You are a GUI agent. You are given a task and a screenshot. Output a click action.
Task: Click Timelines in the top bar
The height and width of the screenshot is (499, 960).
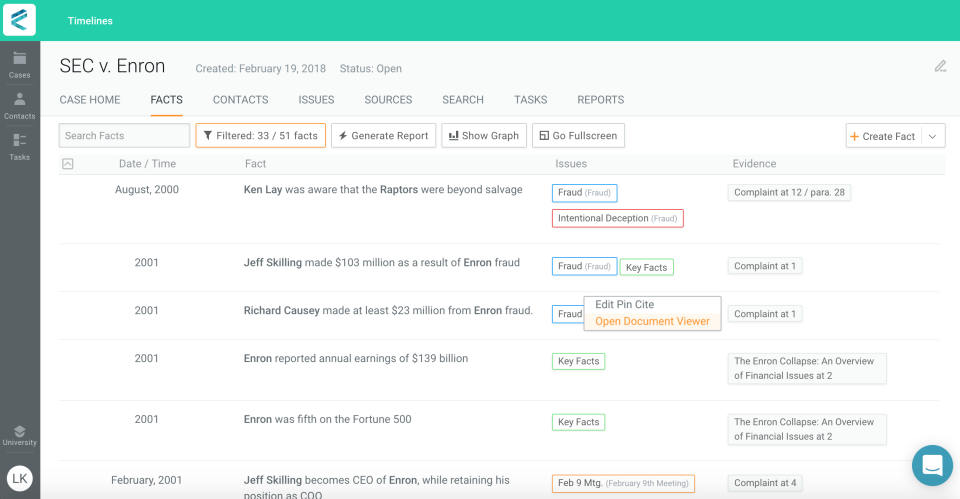90,21
